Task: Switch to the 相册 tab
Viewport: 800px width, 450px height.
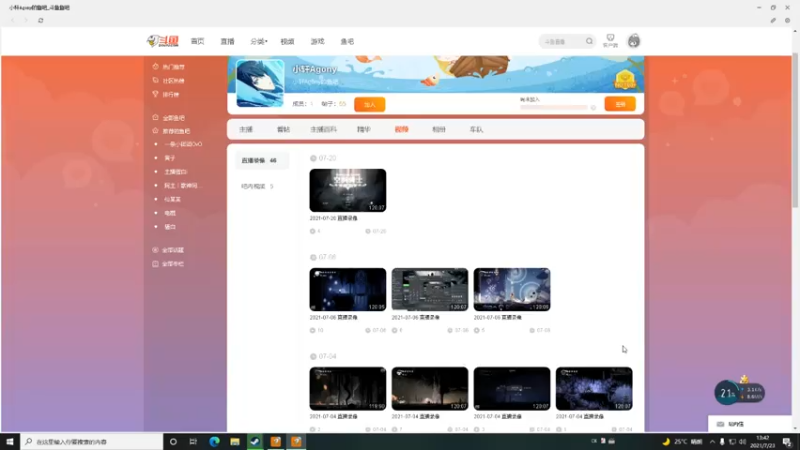Action: [x=439, y=130]
